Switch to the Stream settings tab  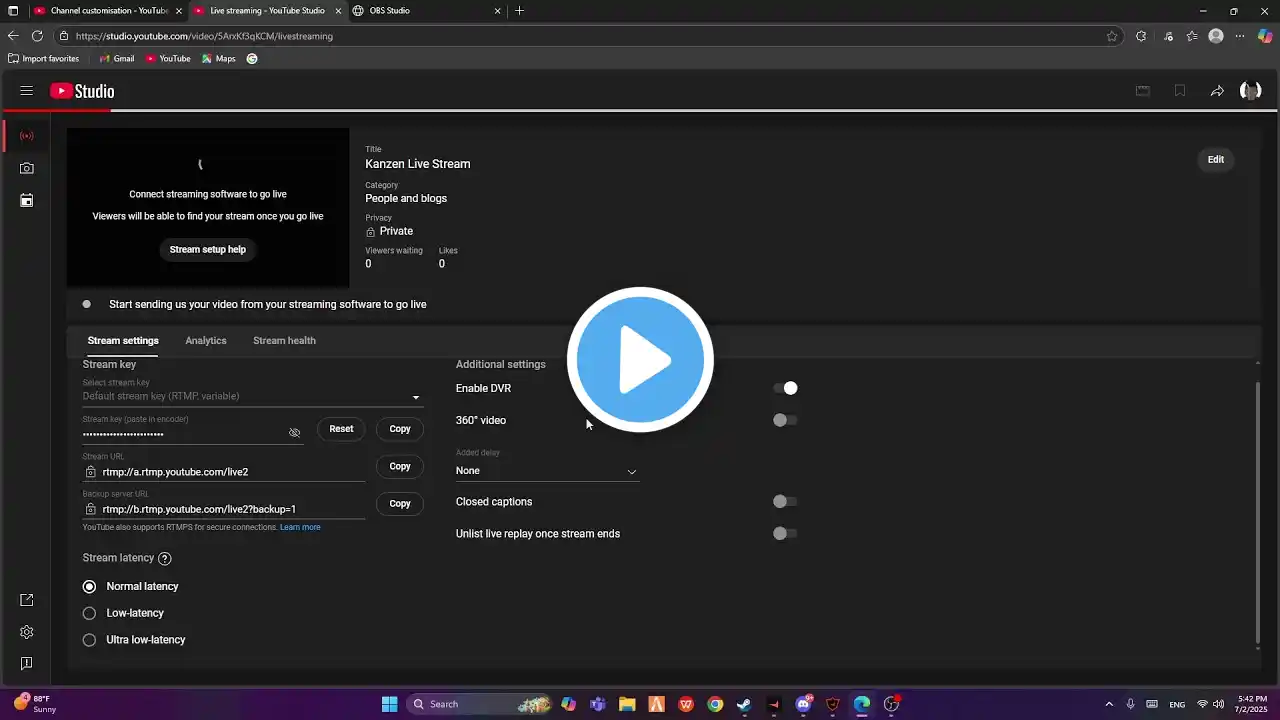[x=123, y=341]
